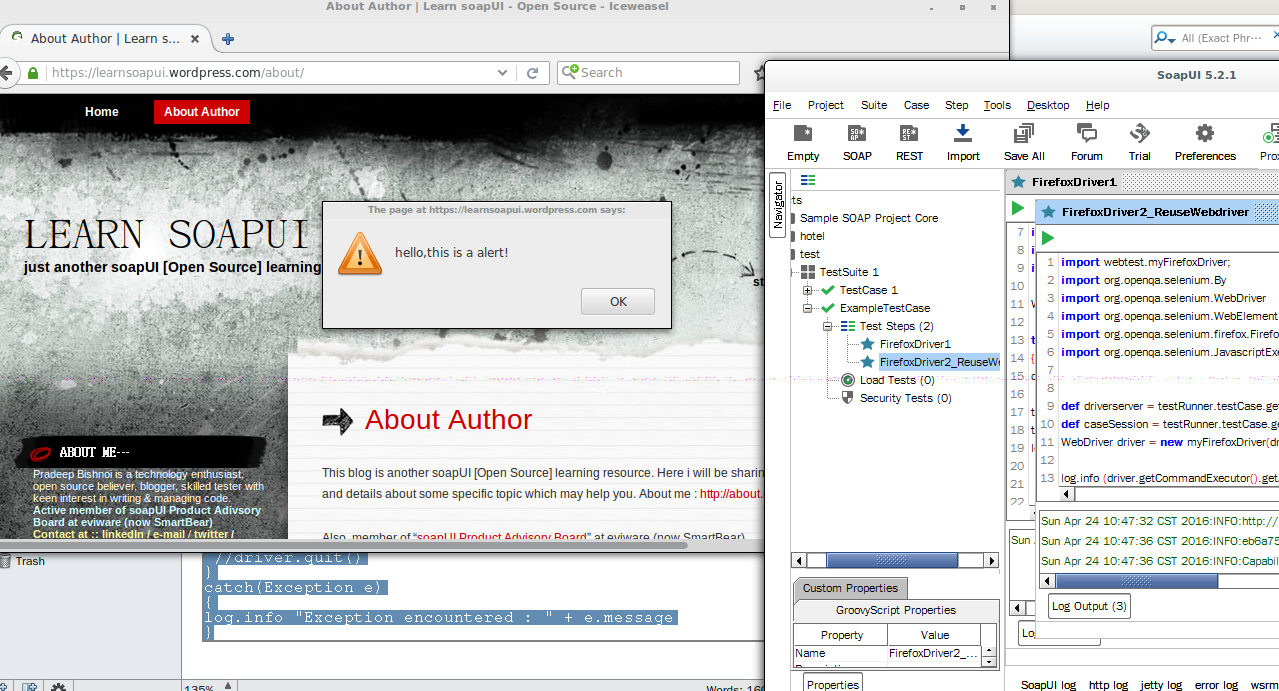
Task: Collapse the Test Steps (2) node
Action: pyautogui.click(x=828, y=326)
